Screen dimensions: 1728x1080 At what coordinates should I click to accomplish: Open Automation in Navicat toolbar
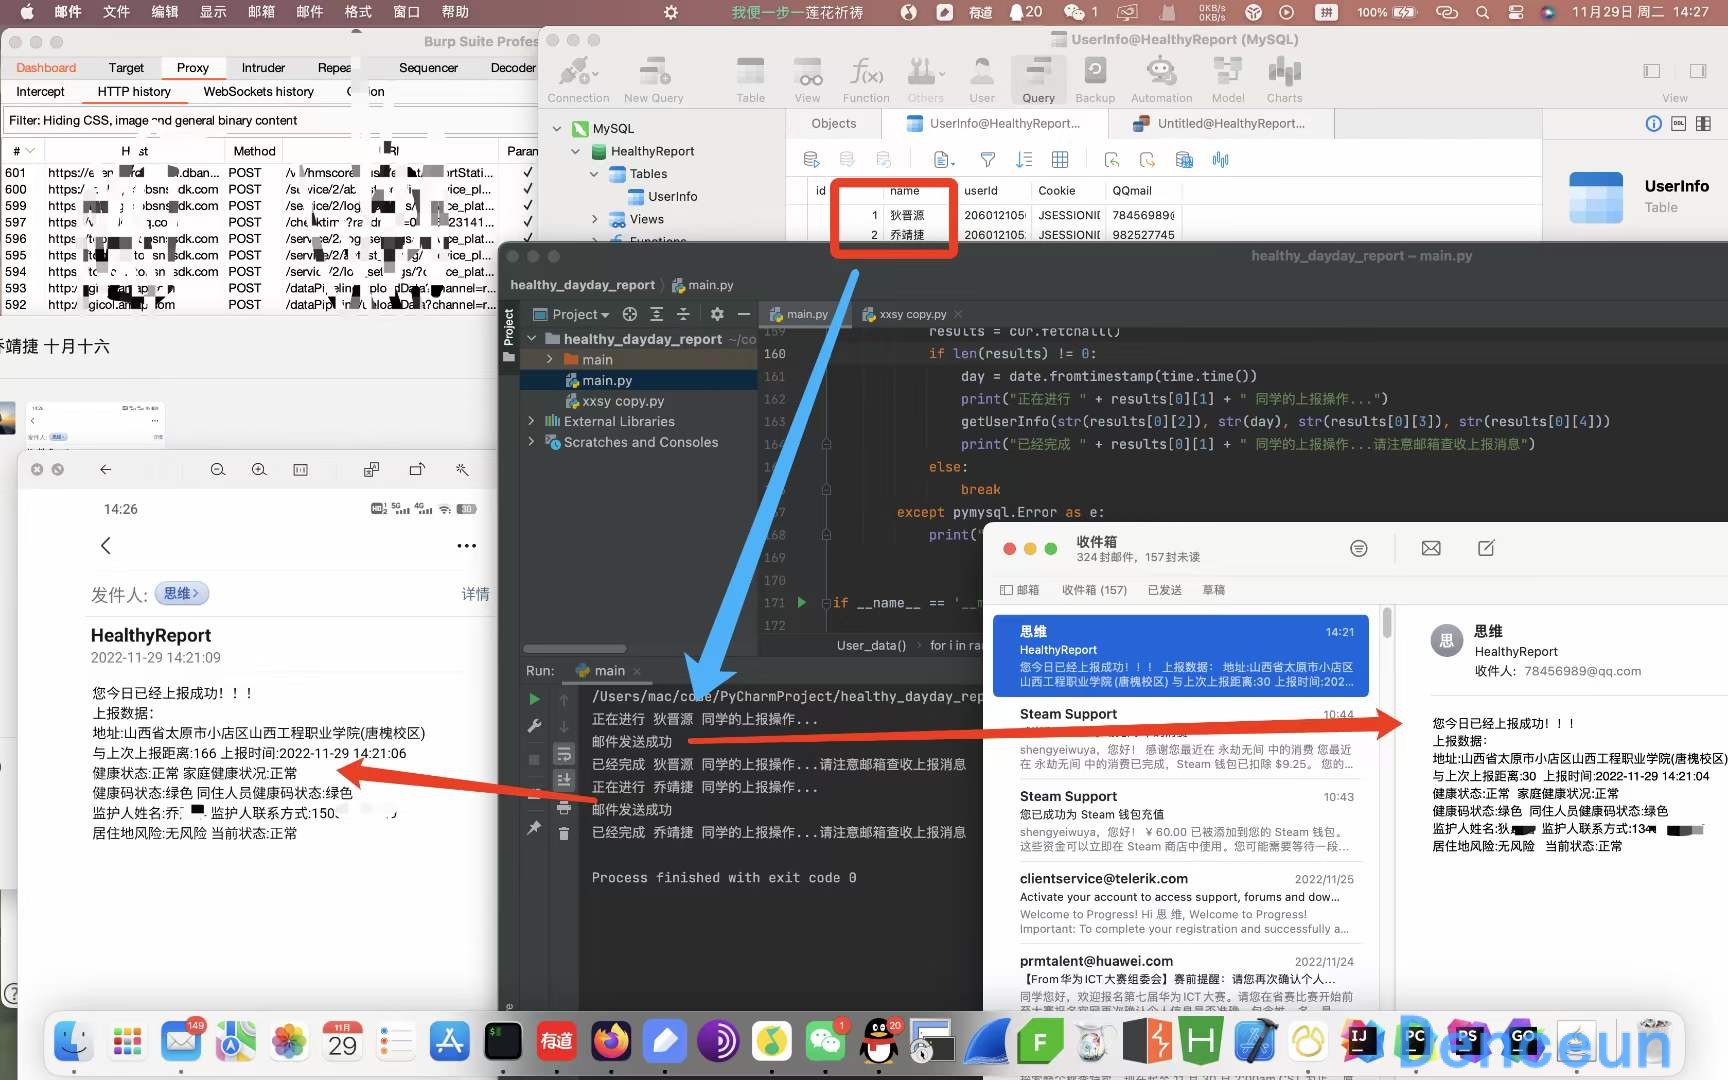[1161, 79]
